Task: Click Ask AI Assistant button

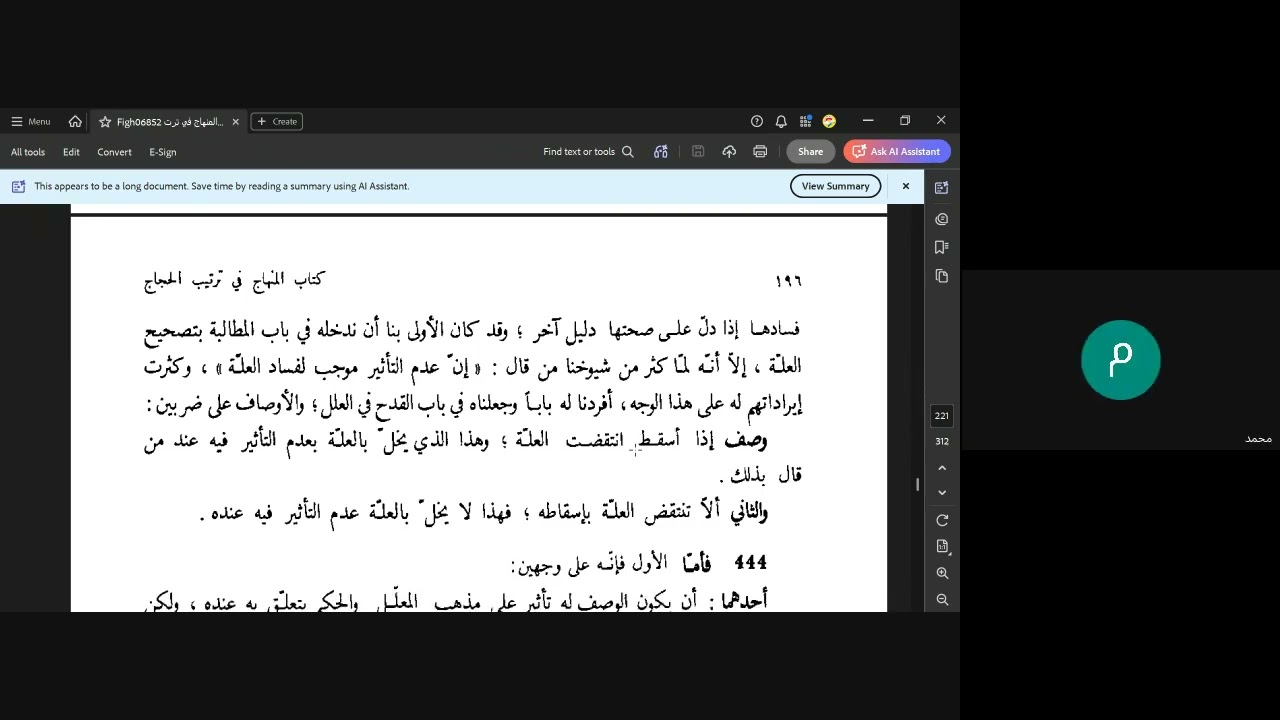Action: coord(897,152)
